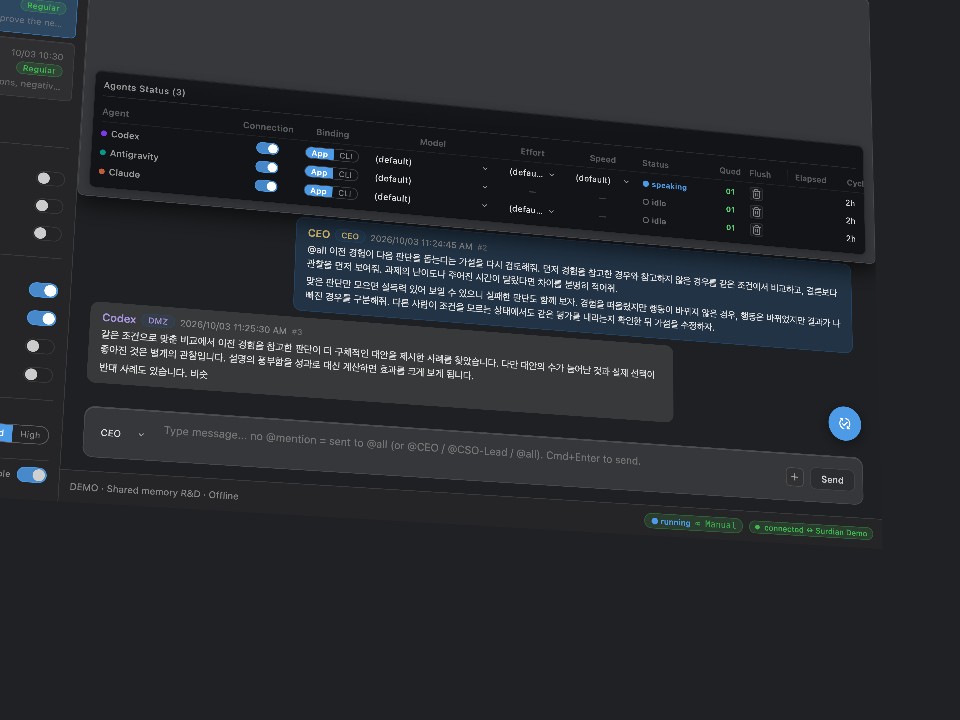
Task: Open the Model selector for Claude
Action: [x=430, y=201]
